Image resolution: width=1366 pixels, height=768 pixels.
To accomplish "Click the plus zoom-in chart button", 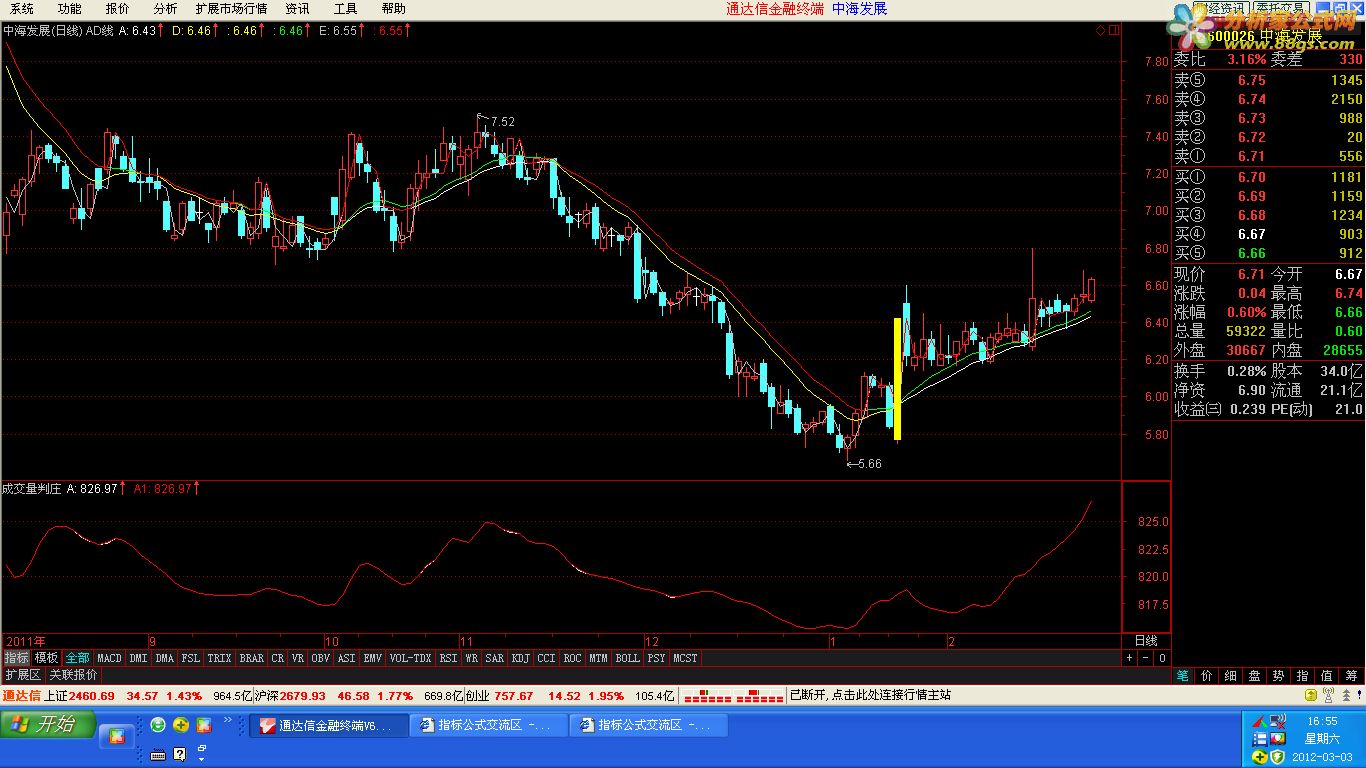I will [x=1130, y=658].
